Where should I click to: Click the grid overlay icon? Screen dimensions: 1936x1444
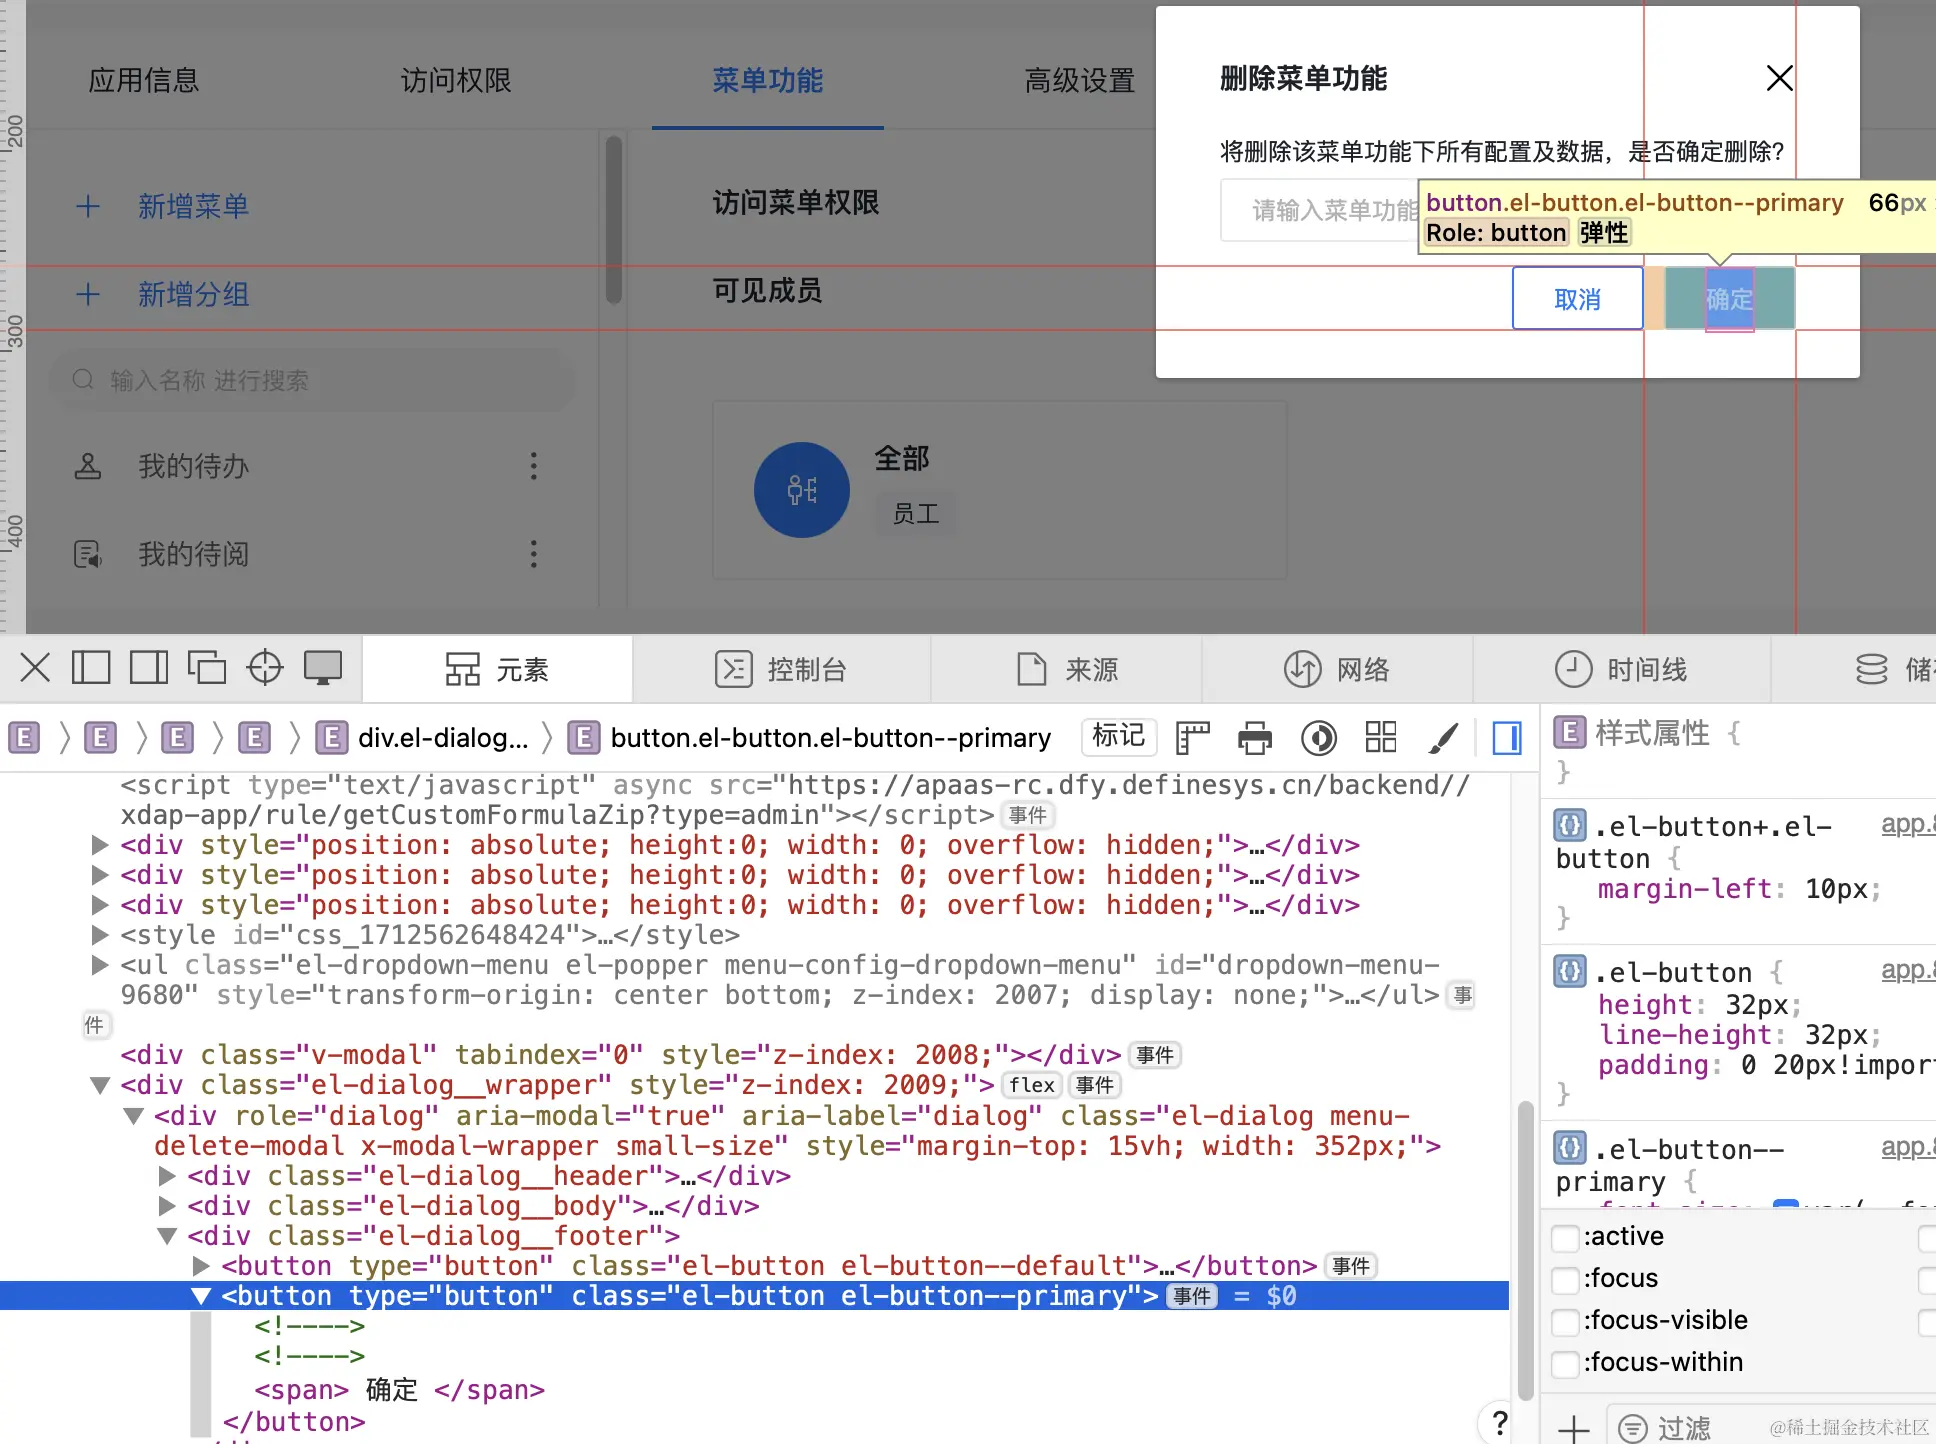coord(1381,738)
